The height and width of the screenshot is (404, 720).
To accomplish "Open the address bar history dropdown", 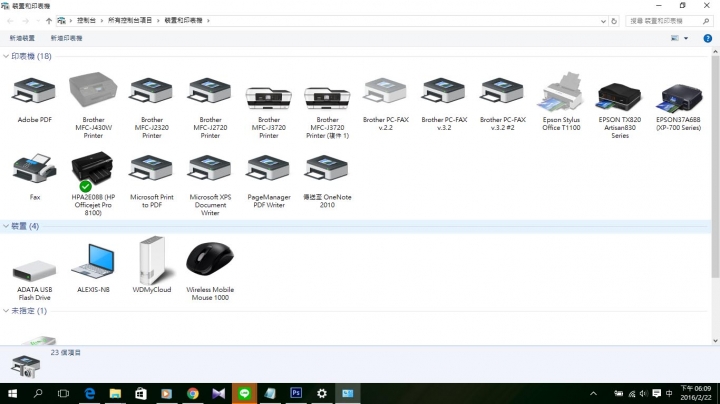I will click(x=603, y=21).
